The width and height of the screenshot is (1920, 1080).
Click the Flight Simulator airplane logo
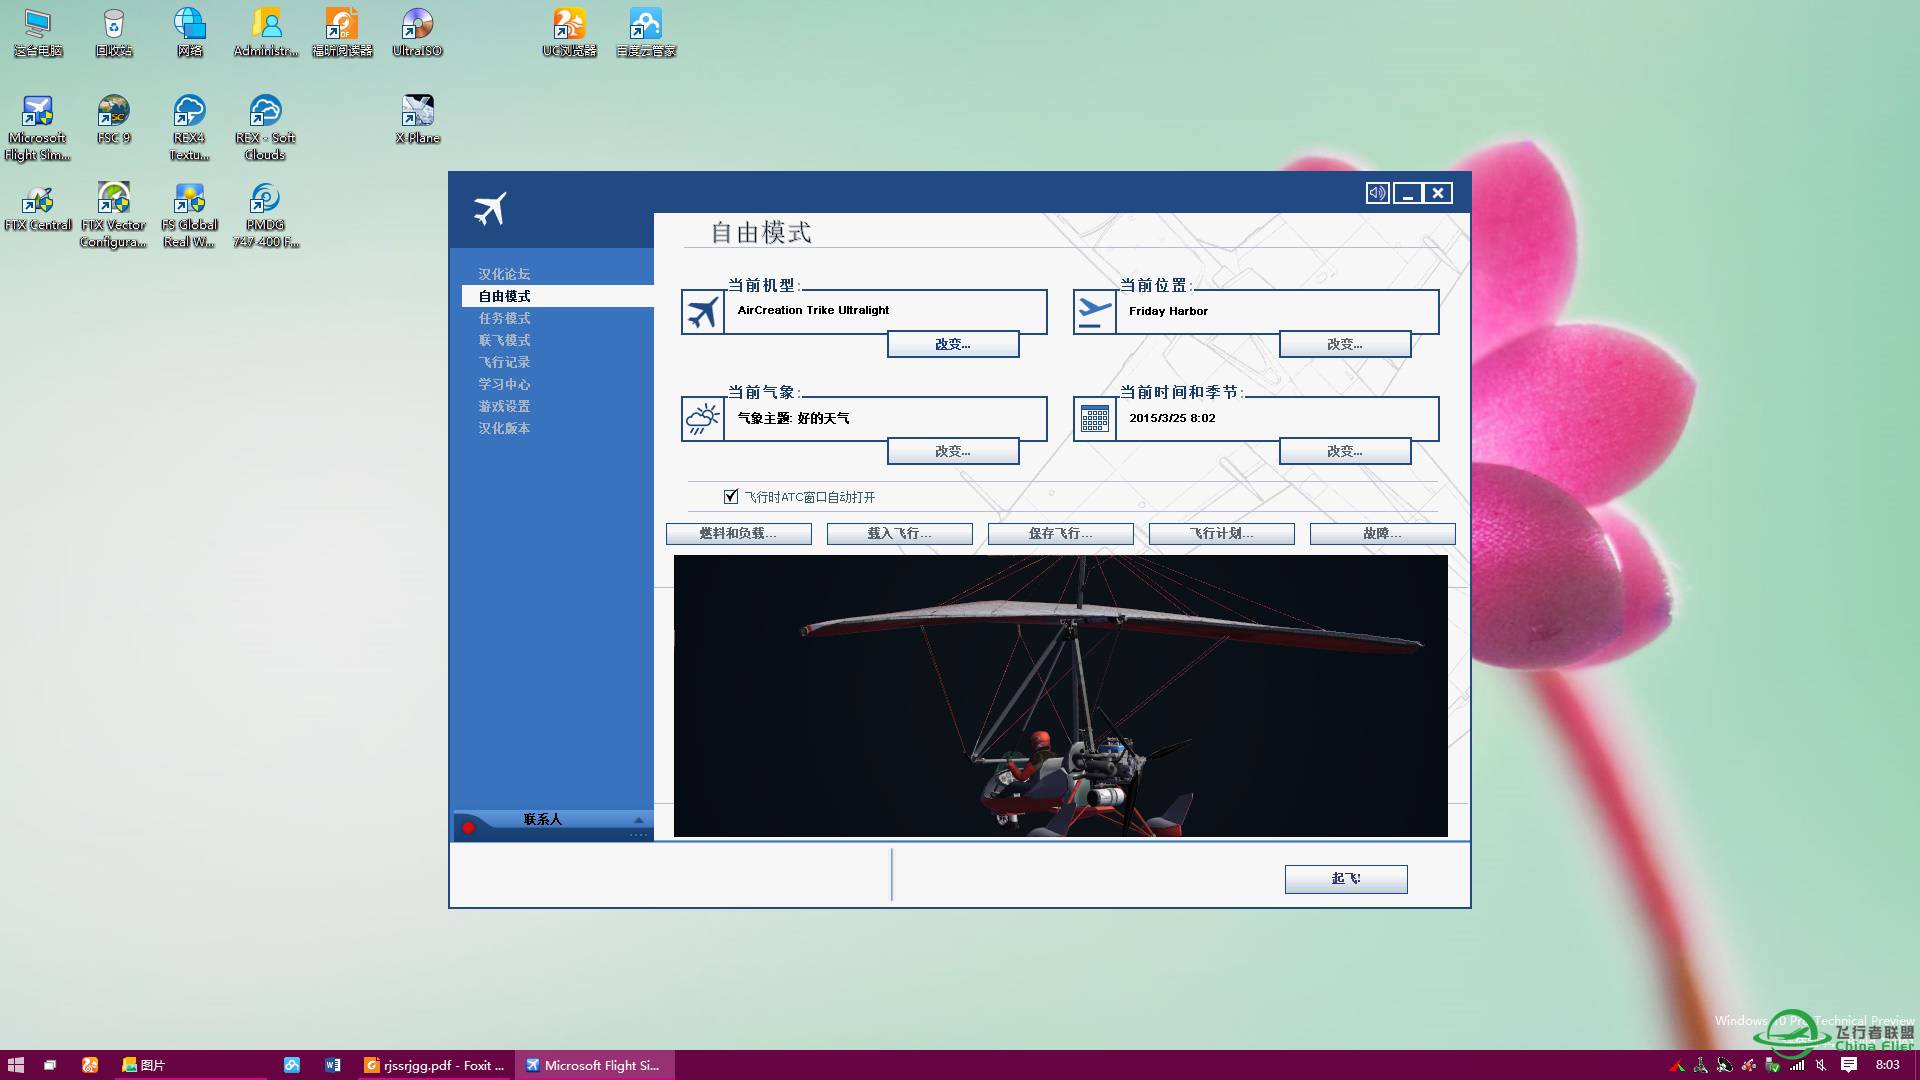(x=490, y=209)
